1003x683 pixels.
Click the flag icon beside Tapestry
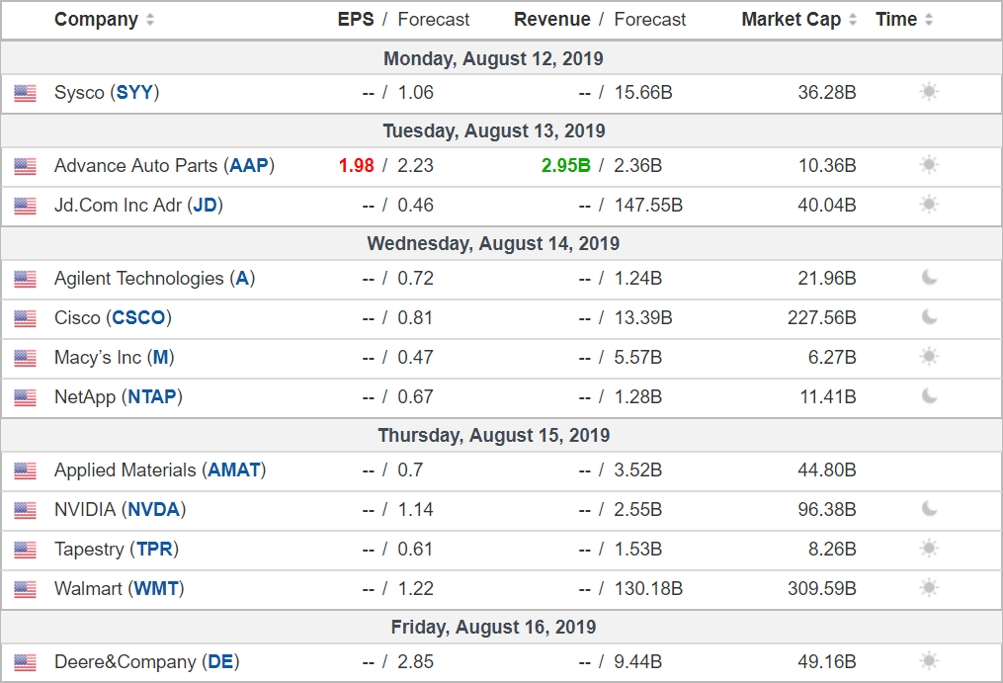coord(25,550)
